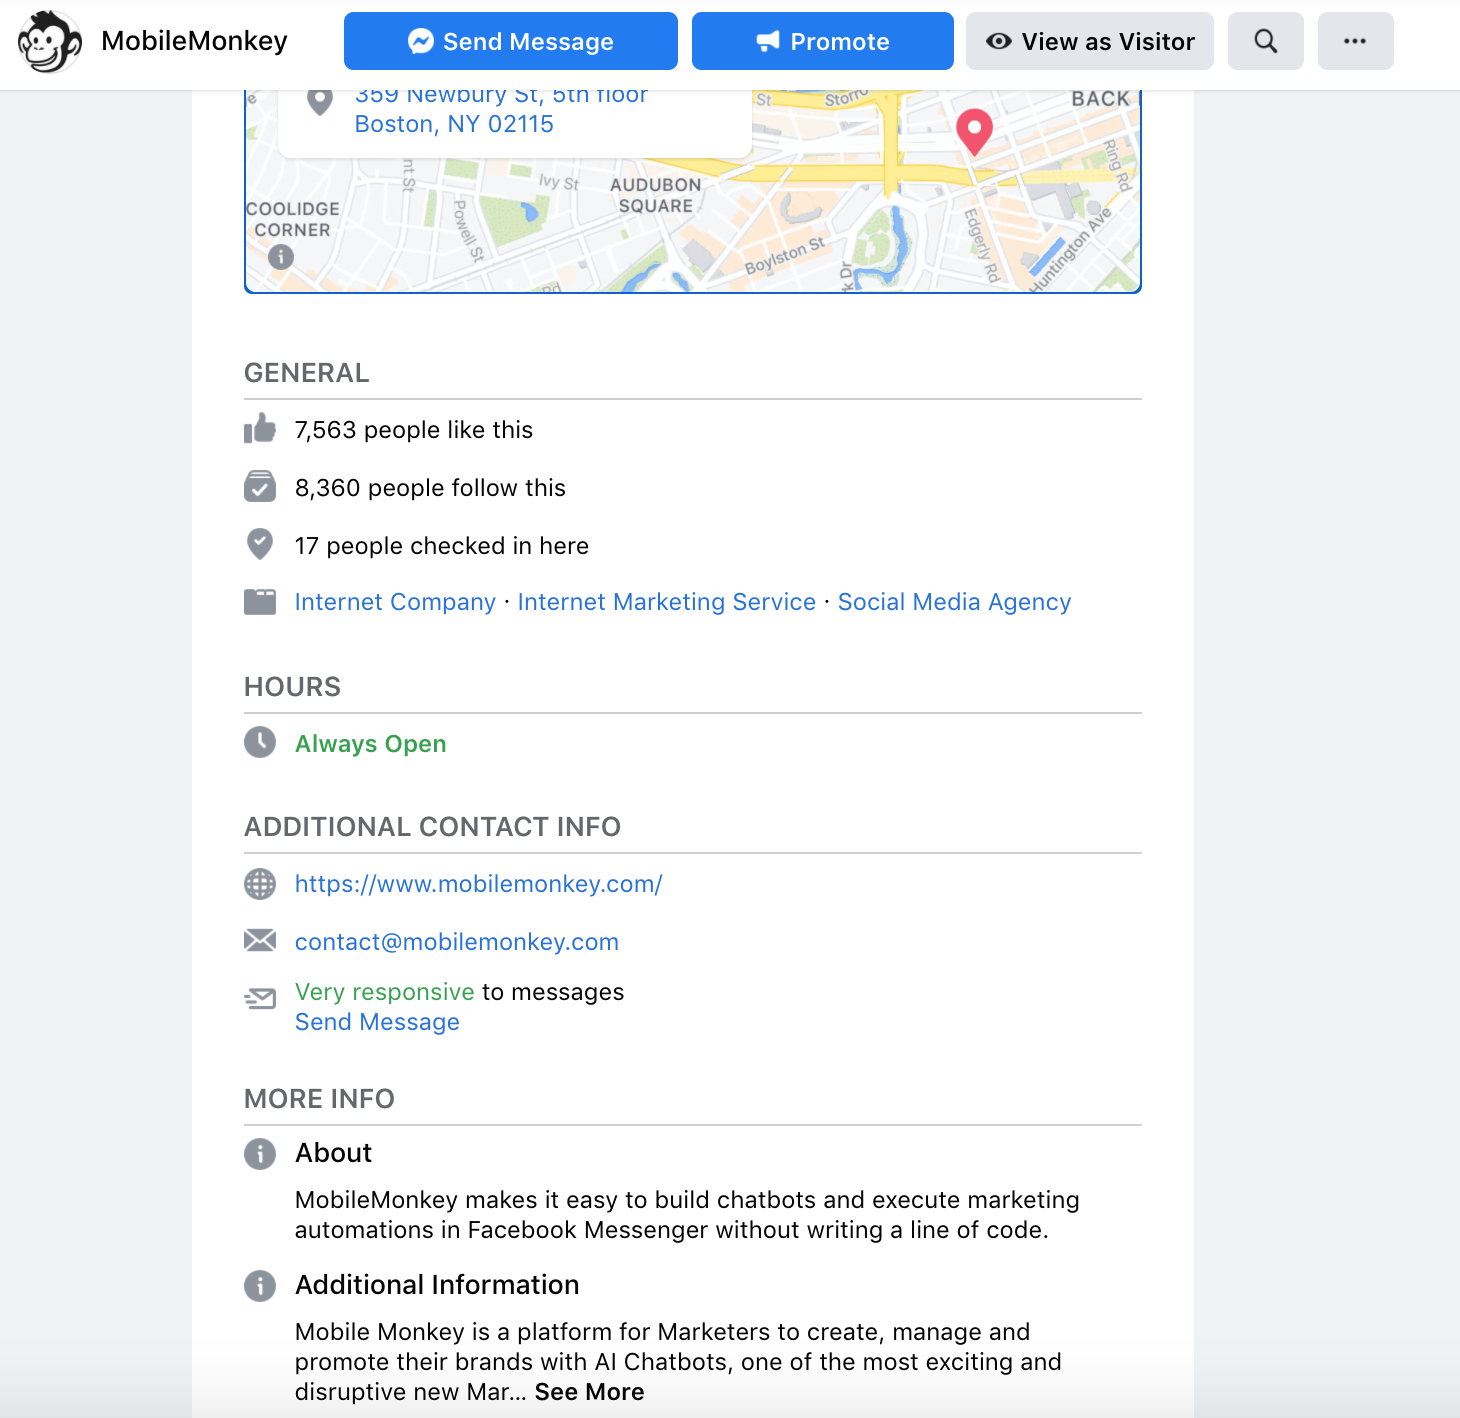Click the megaphone icon in Promote button

[768, 41]
